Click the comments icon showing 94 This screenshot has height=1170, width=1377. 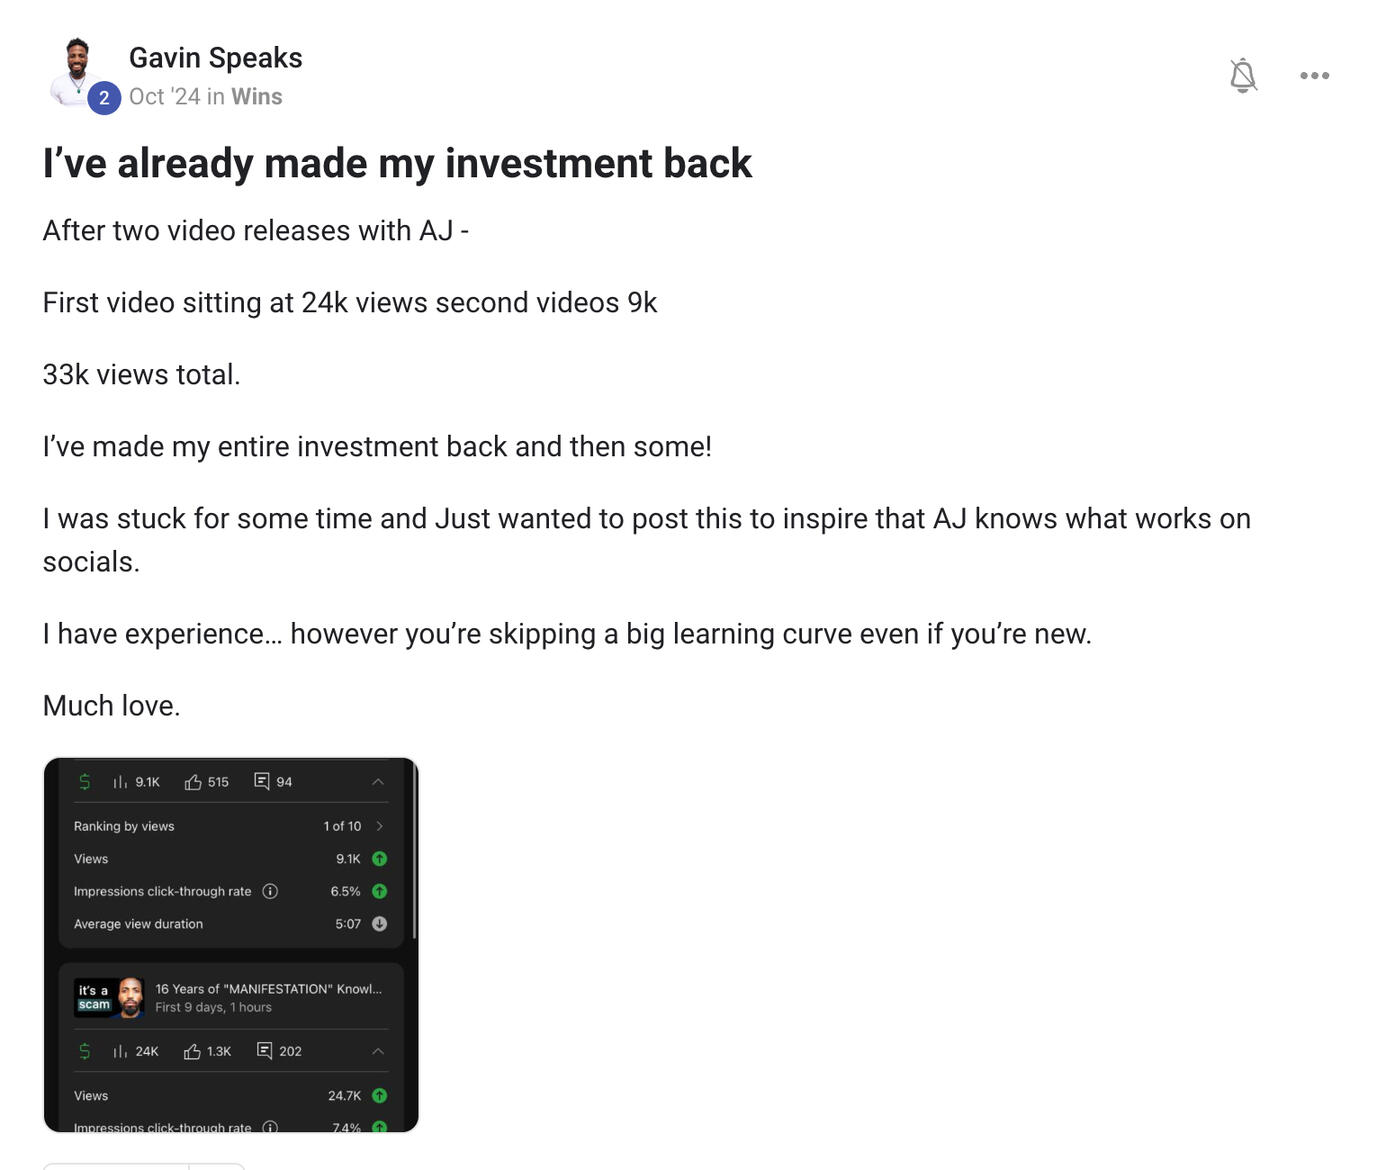click(x=262, y=781)
